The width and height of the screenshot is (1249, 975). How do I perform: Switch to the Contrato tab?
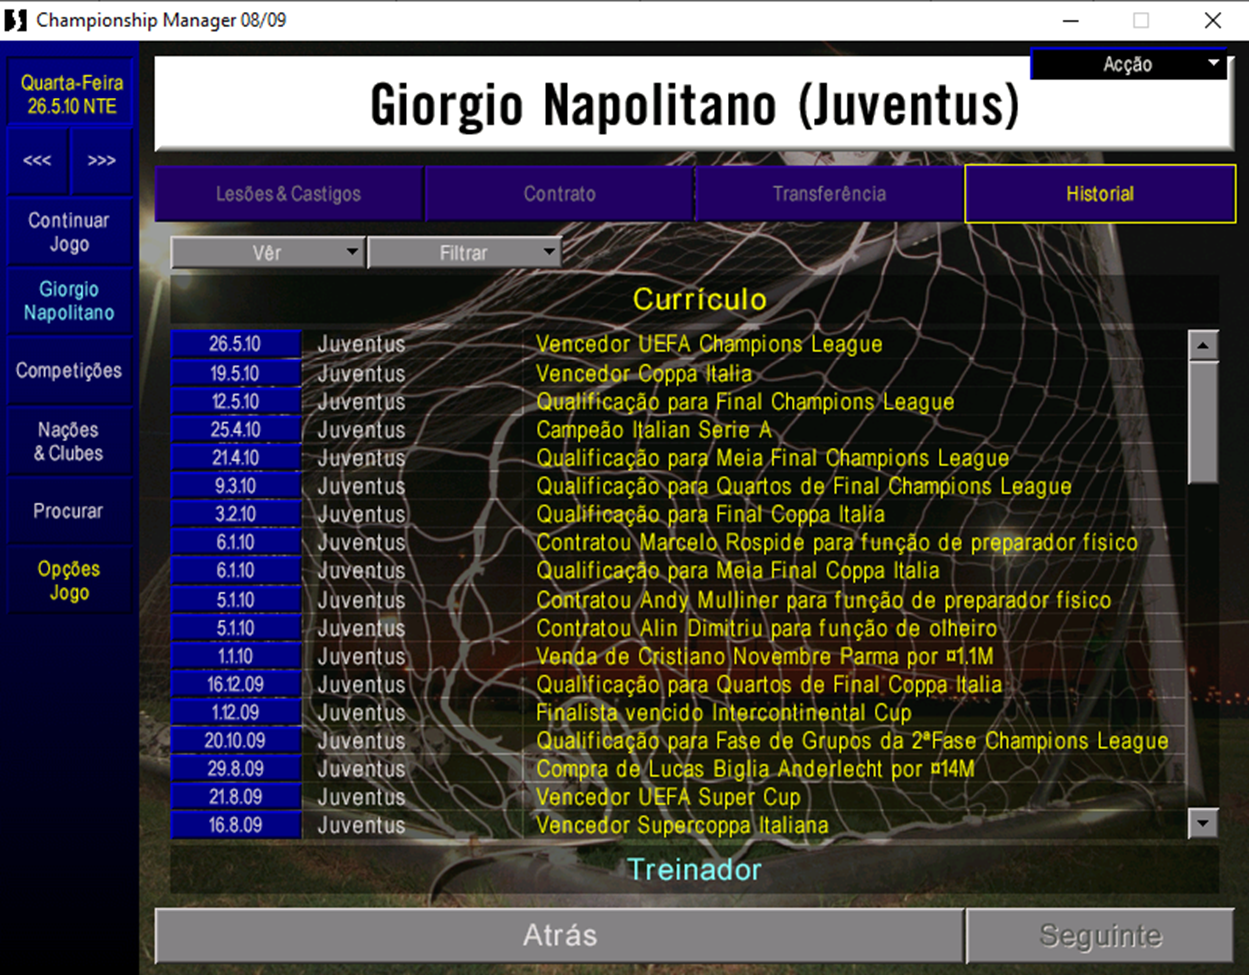tap(559, 194)
